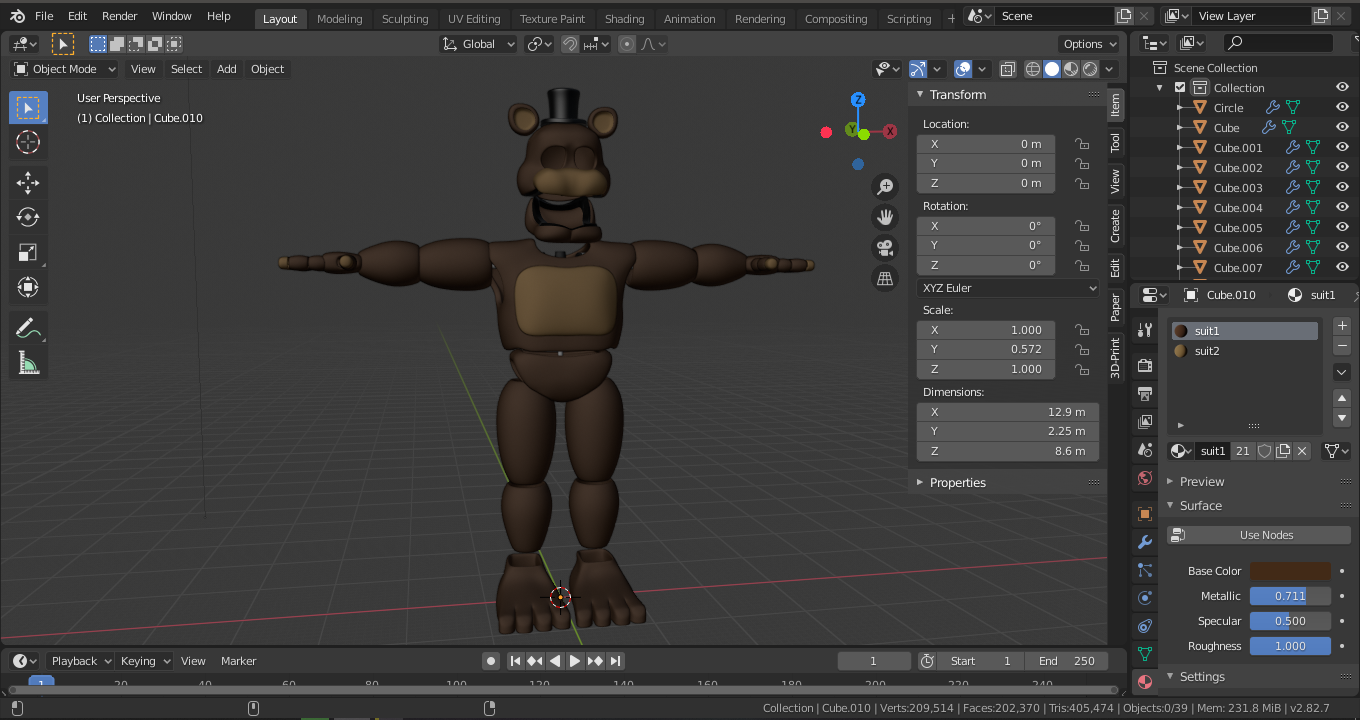Switch to material preview shading
Screen dimensions: 1360x720
1071,69
